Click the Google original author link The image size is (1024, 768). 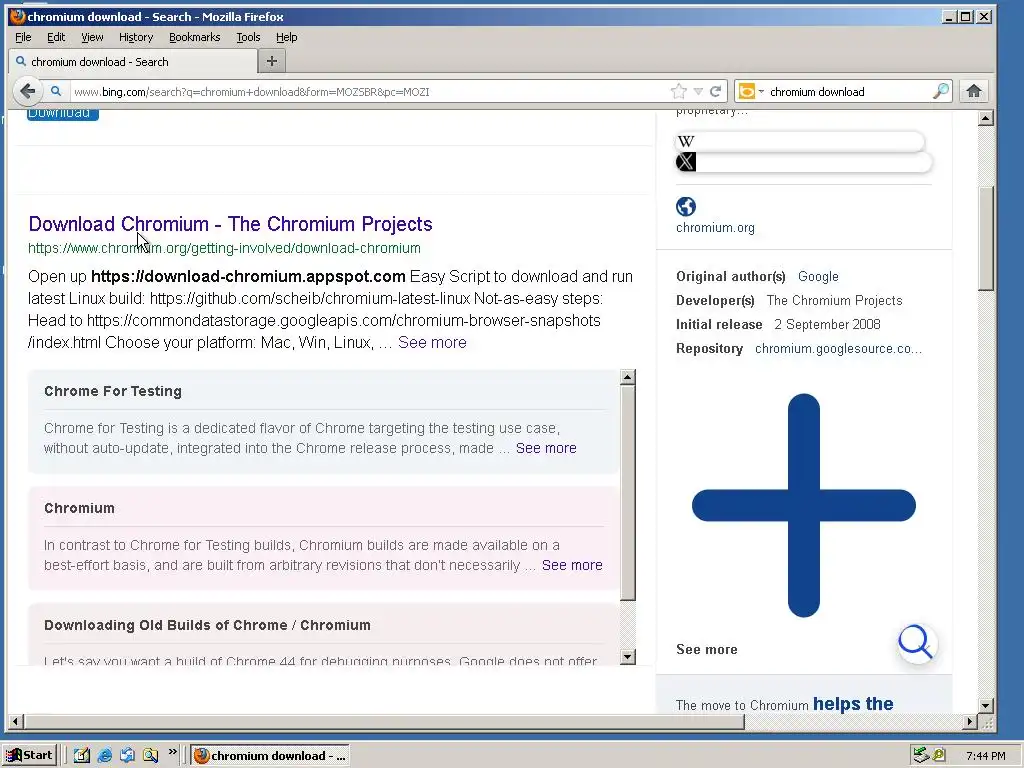(818, 276)
